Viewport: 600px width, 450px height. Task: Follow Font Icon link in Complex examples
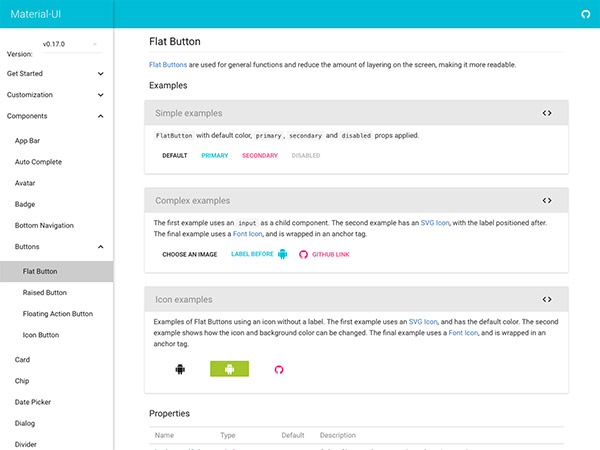pyautogui.click(x=248, y=234)
